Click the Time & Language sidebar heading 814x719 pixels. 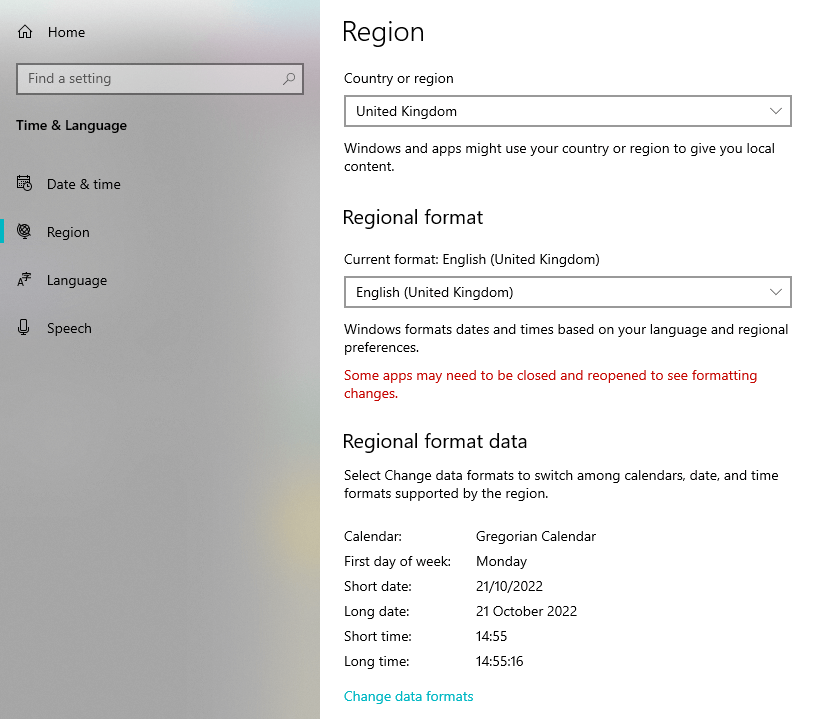(x=71, y=125)
